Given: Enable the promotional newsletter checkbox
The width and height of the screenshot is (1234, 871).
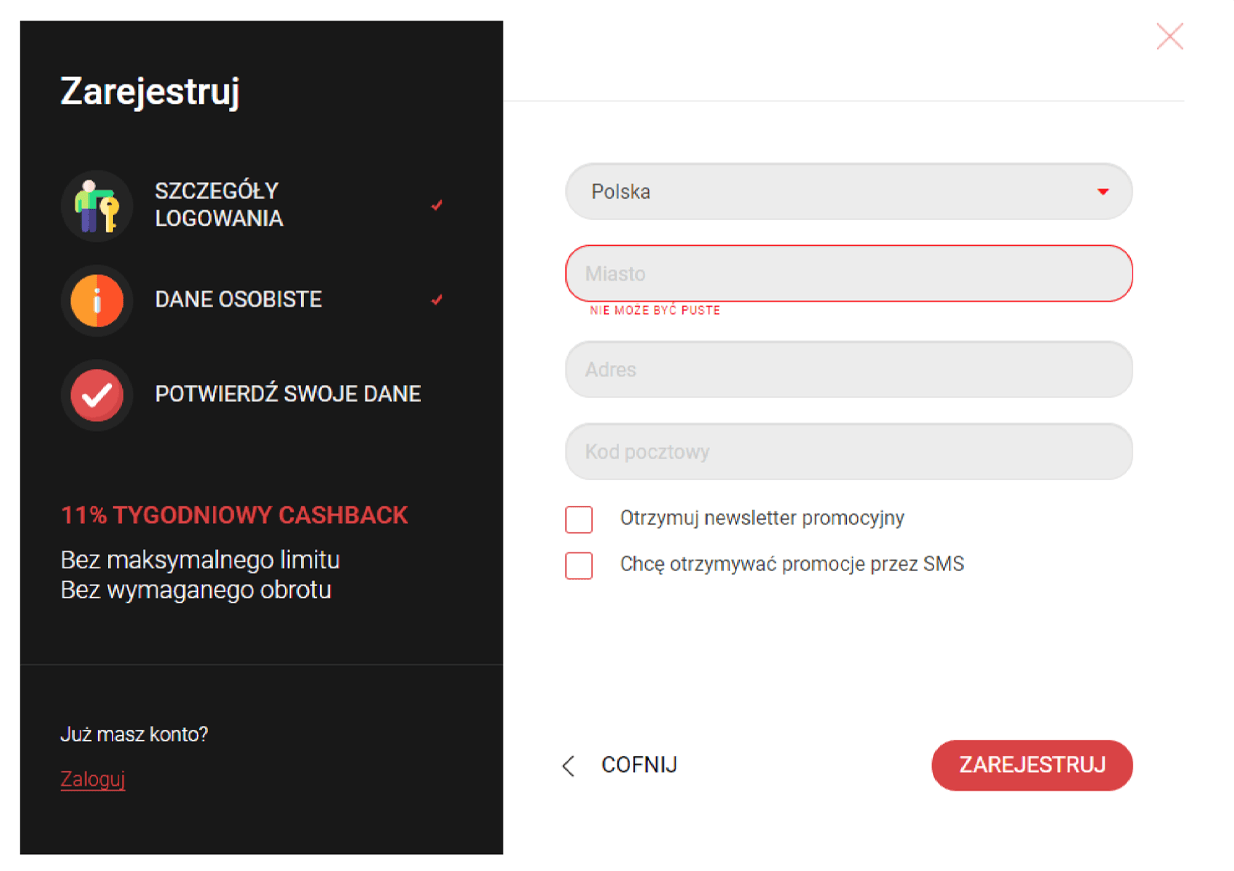Looking at the screenshot, I should (579, 520).
